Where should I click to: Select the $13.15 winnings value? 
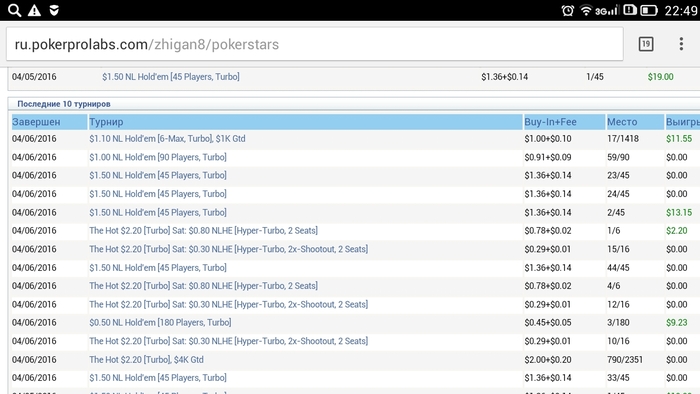click(x=679, y=212)
